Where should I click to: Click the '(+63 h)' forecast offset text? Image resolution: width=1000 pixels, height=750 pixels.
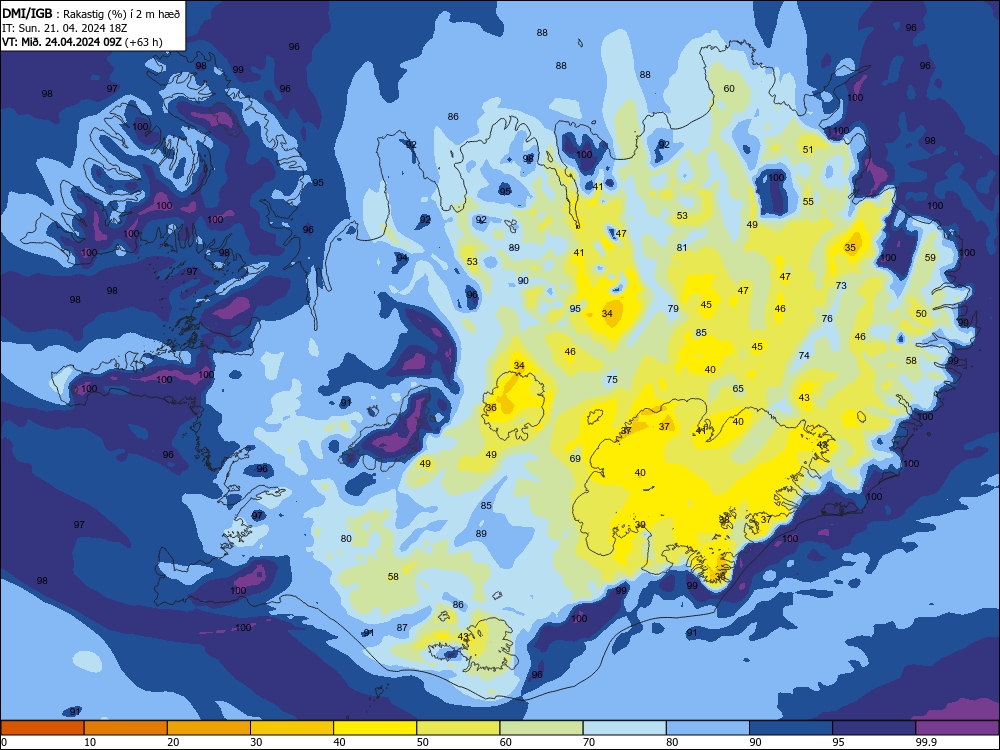point(144,42)
